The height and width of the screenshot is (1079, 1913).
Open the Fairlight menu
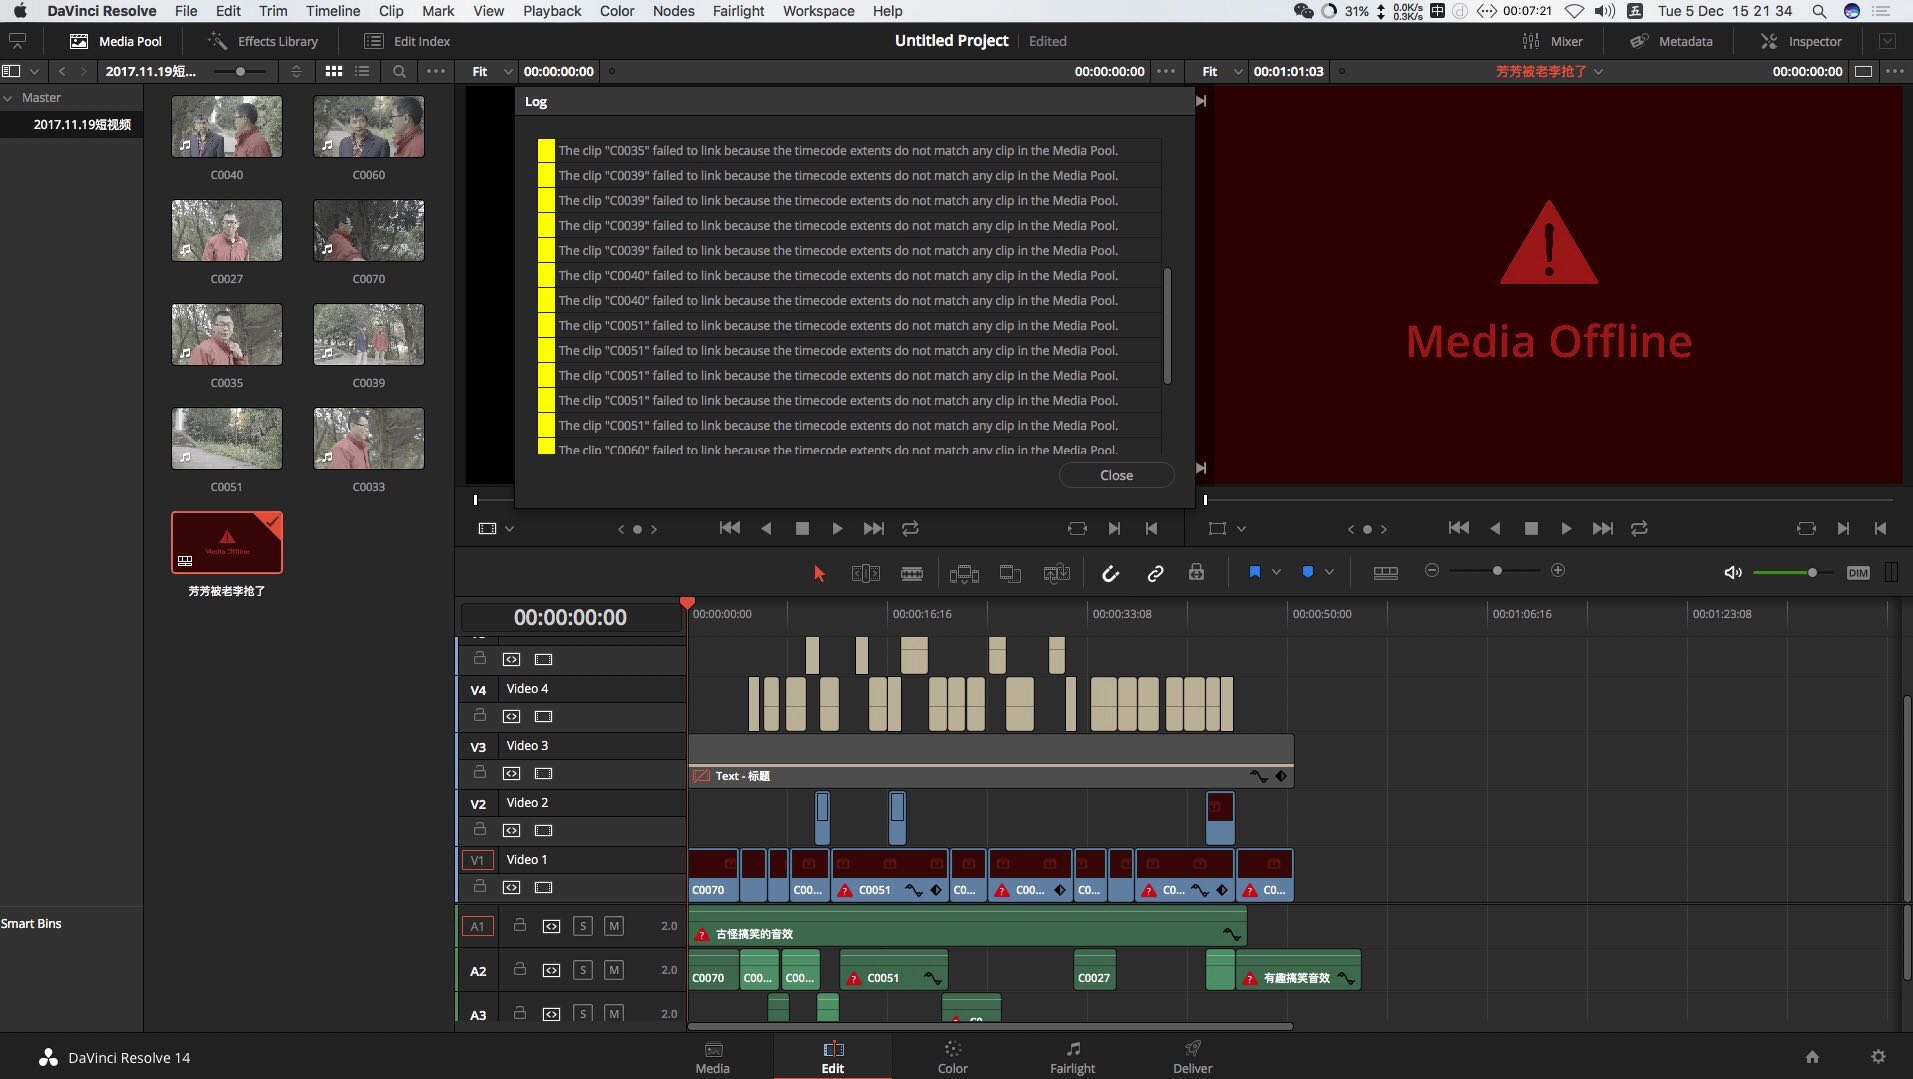pyautogui.click(x=738, y=11)
